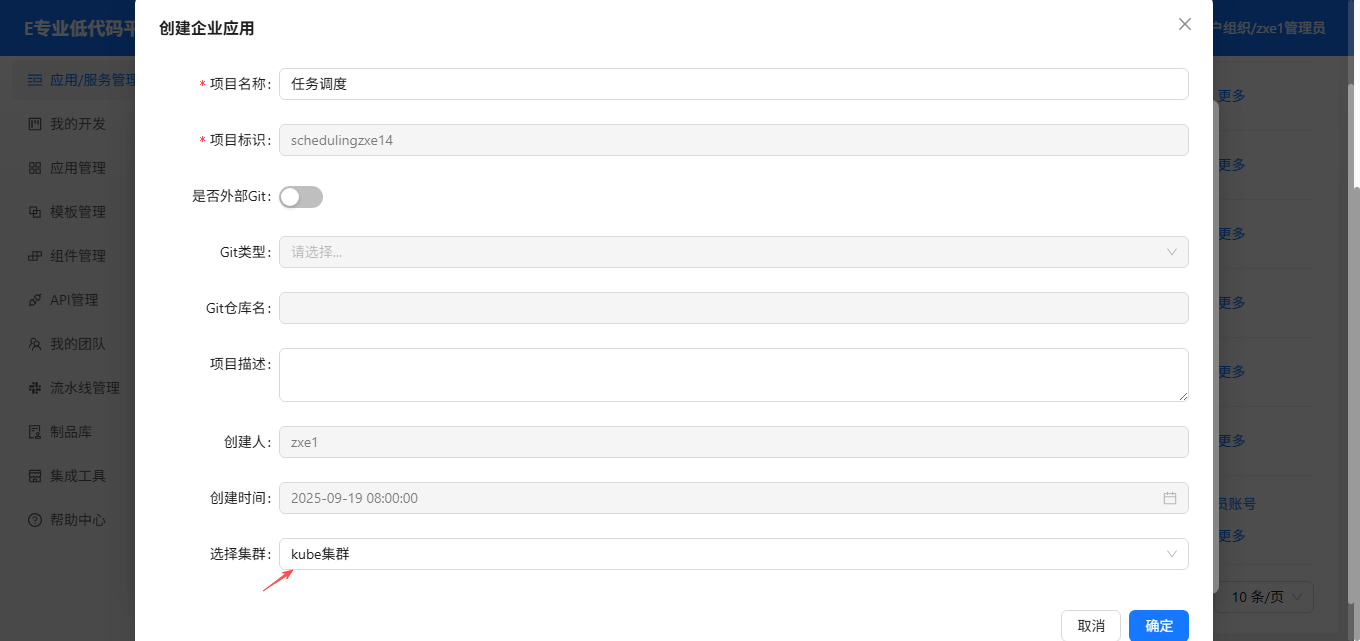Toggle the 是否外部Git switch
1360x641 pixels.
click(x=301, y=197)
